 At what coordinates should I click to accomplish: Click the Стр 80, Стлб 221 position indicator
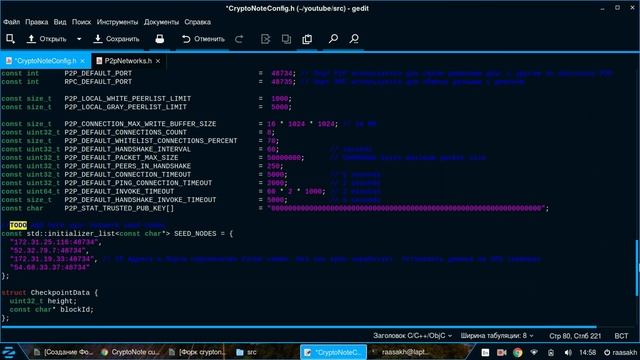coord(575,336)
